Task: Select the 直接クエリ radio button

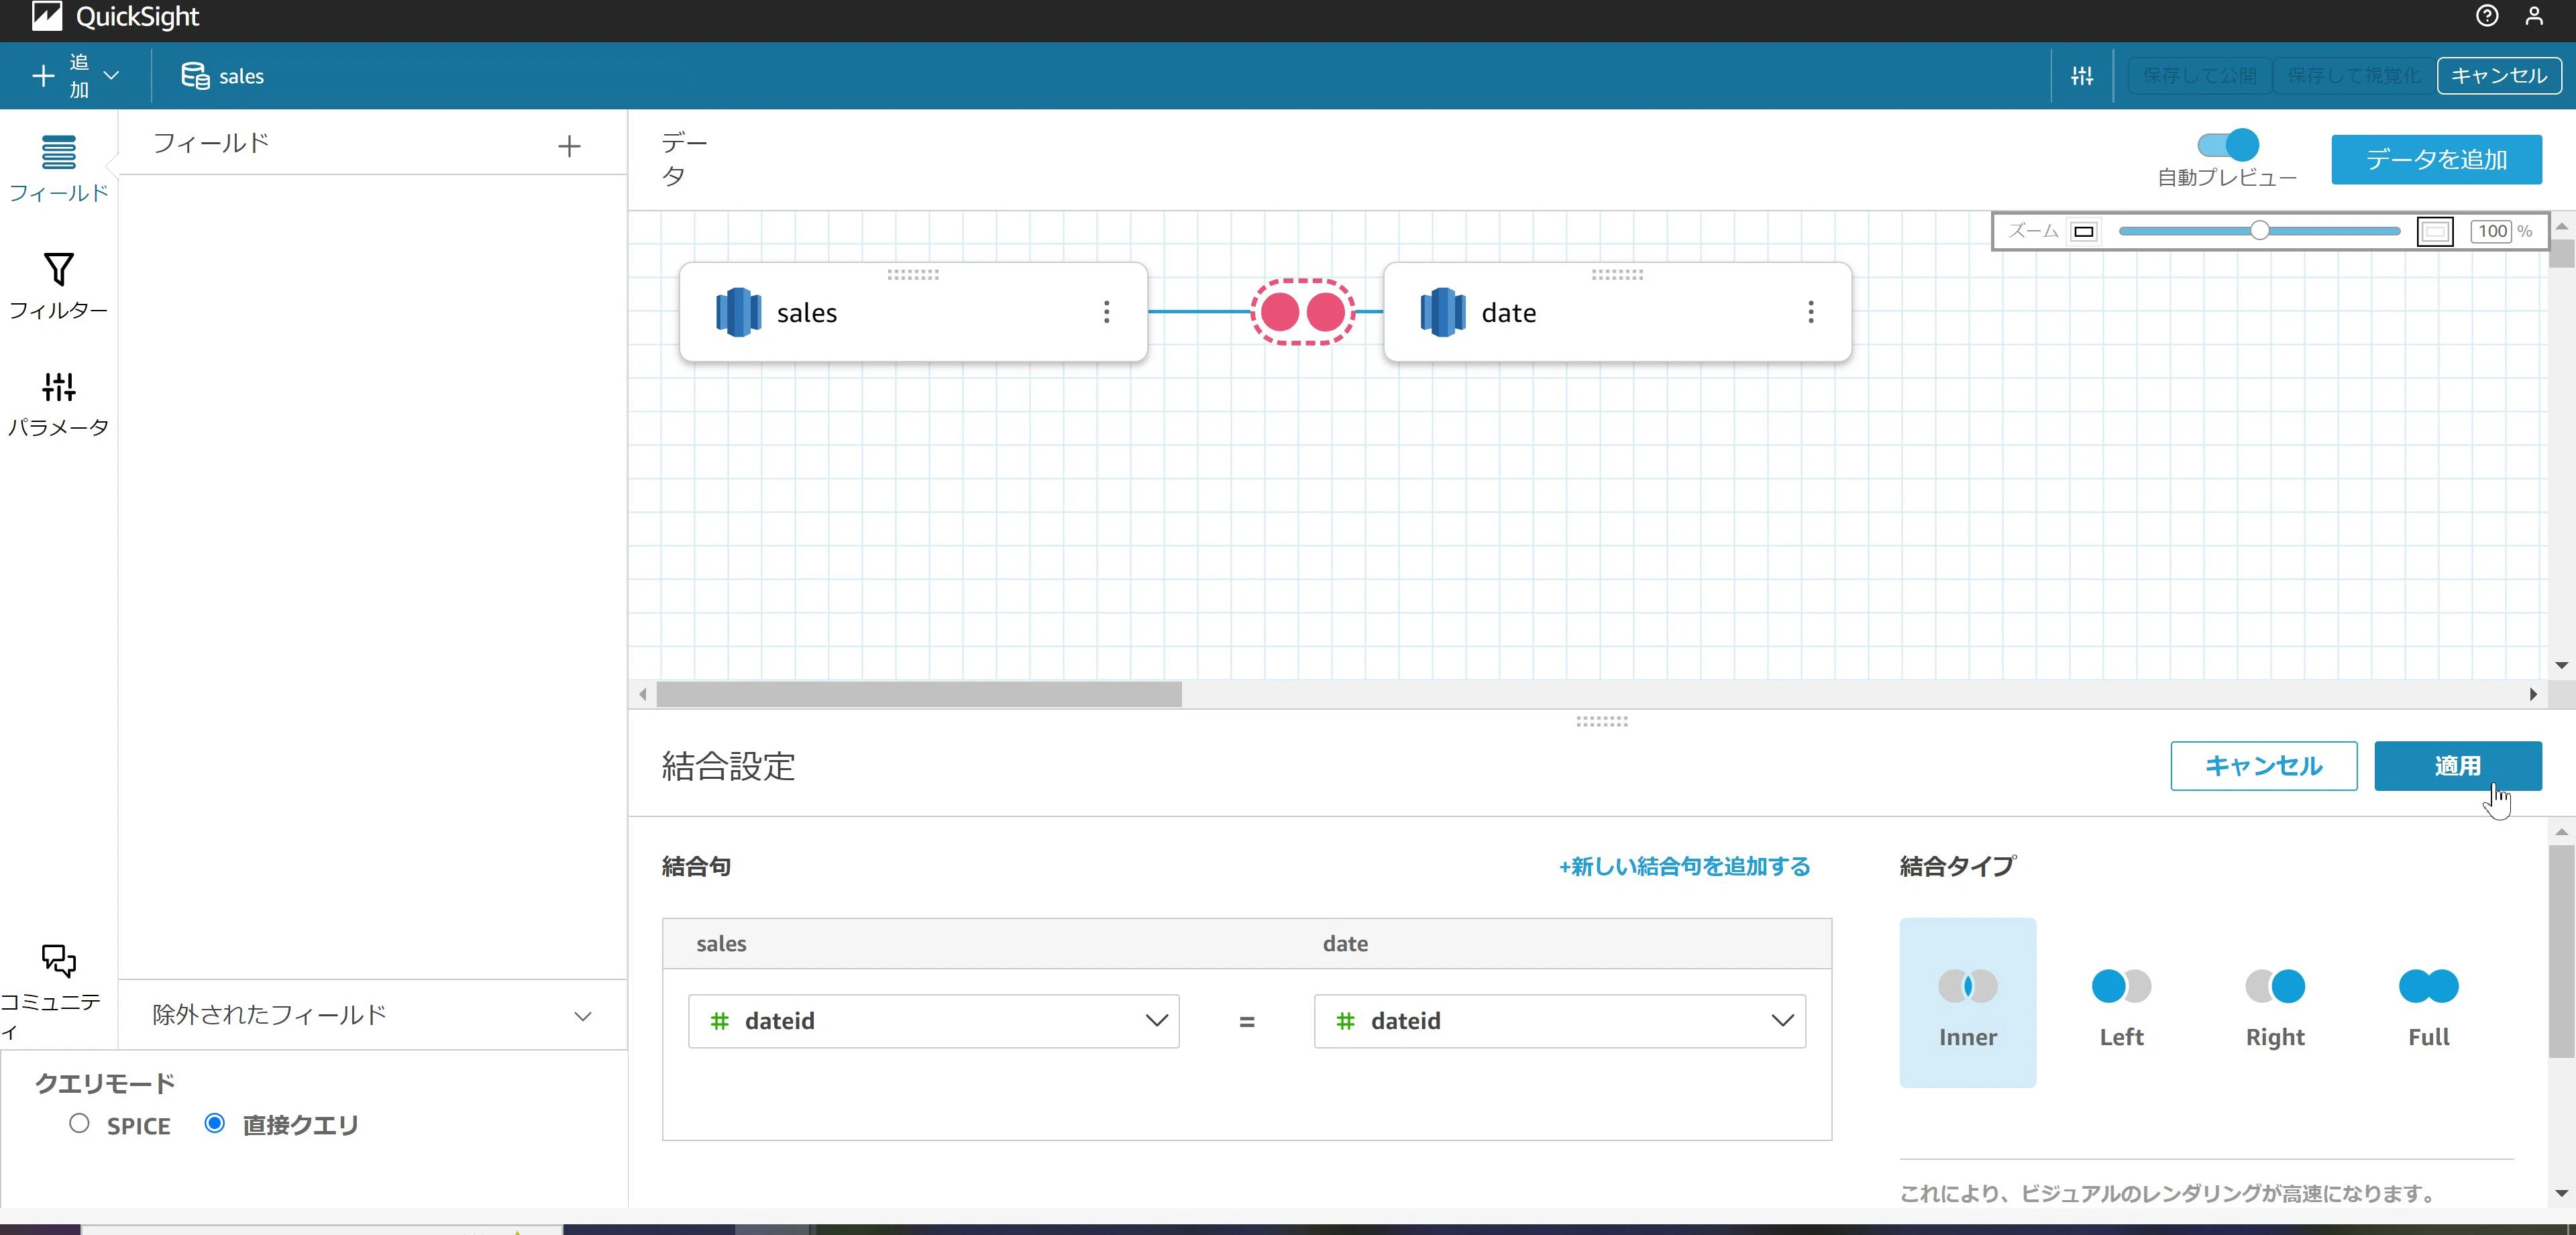Action: (x=214, y=1123)
